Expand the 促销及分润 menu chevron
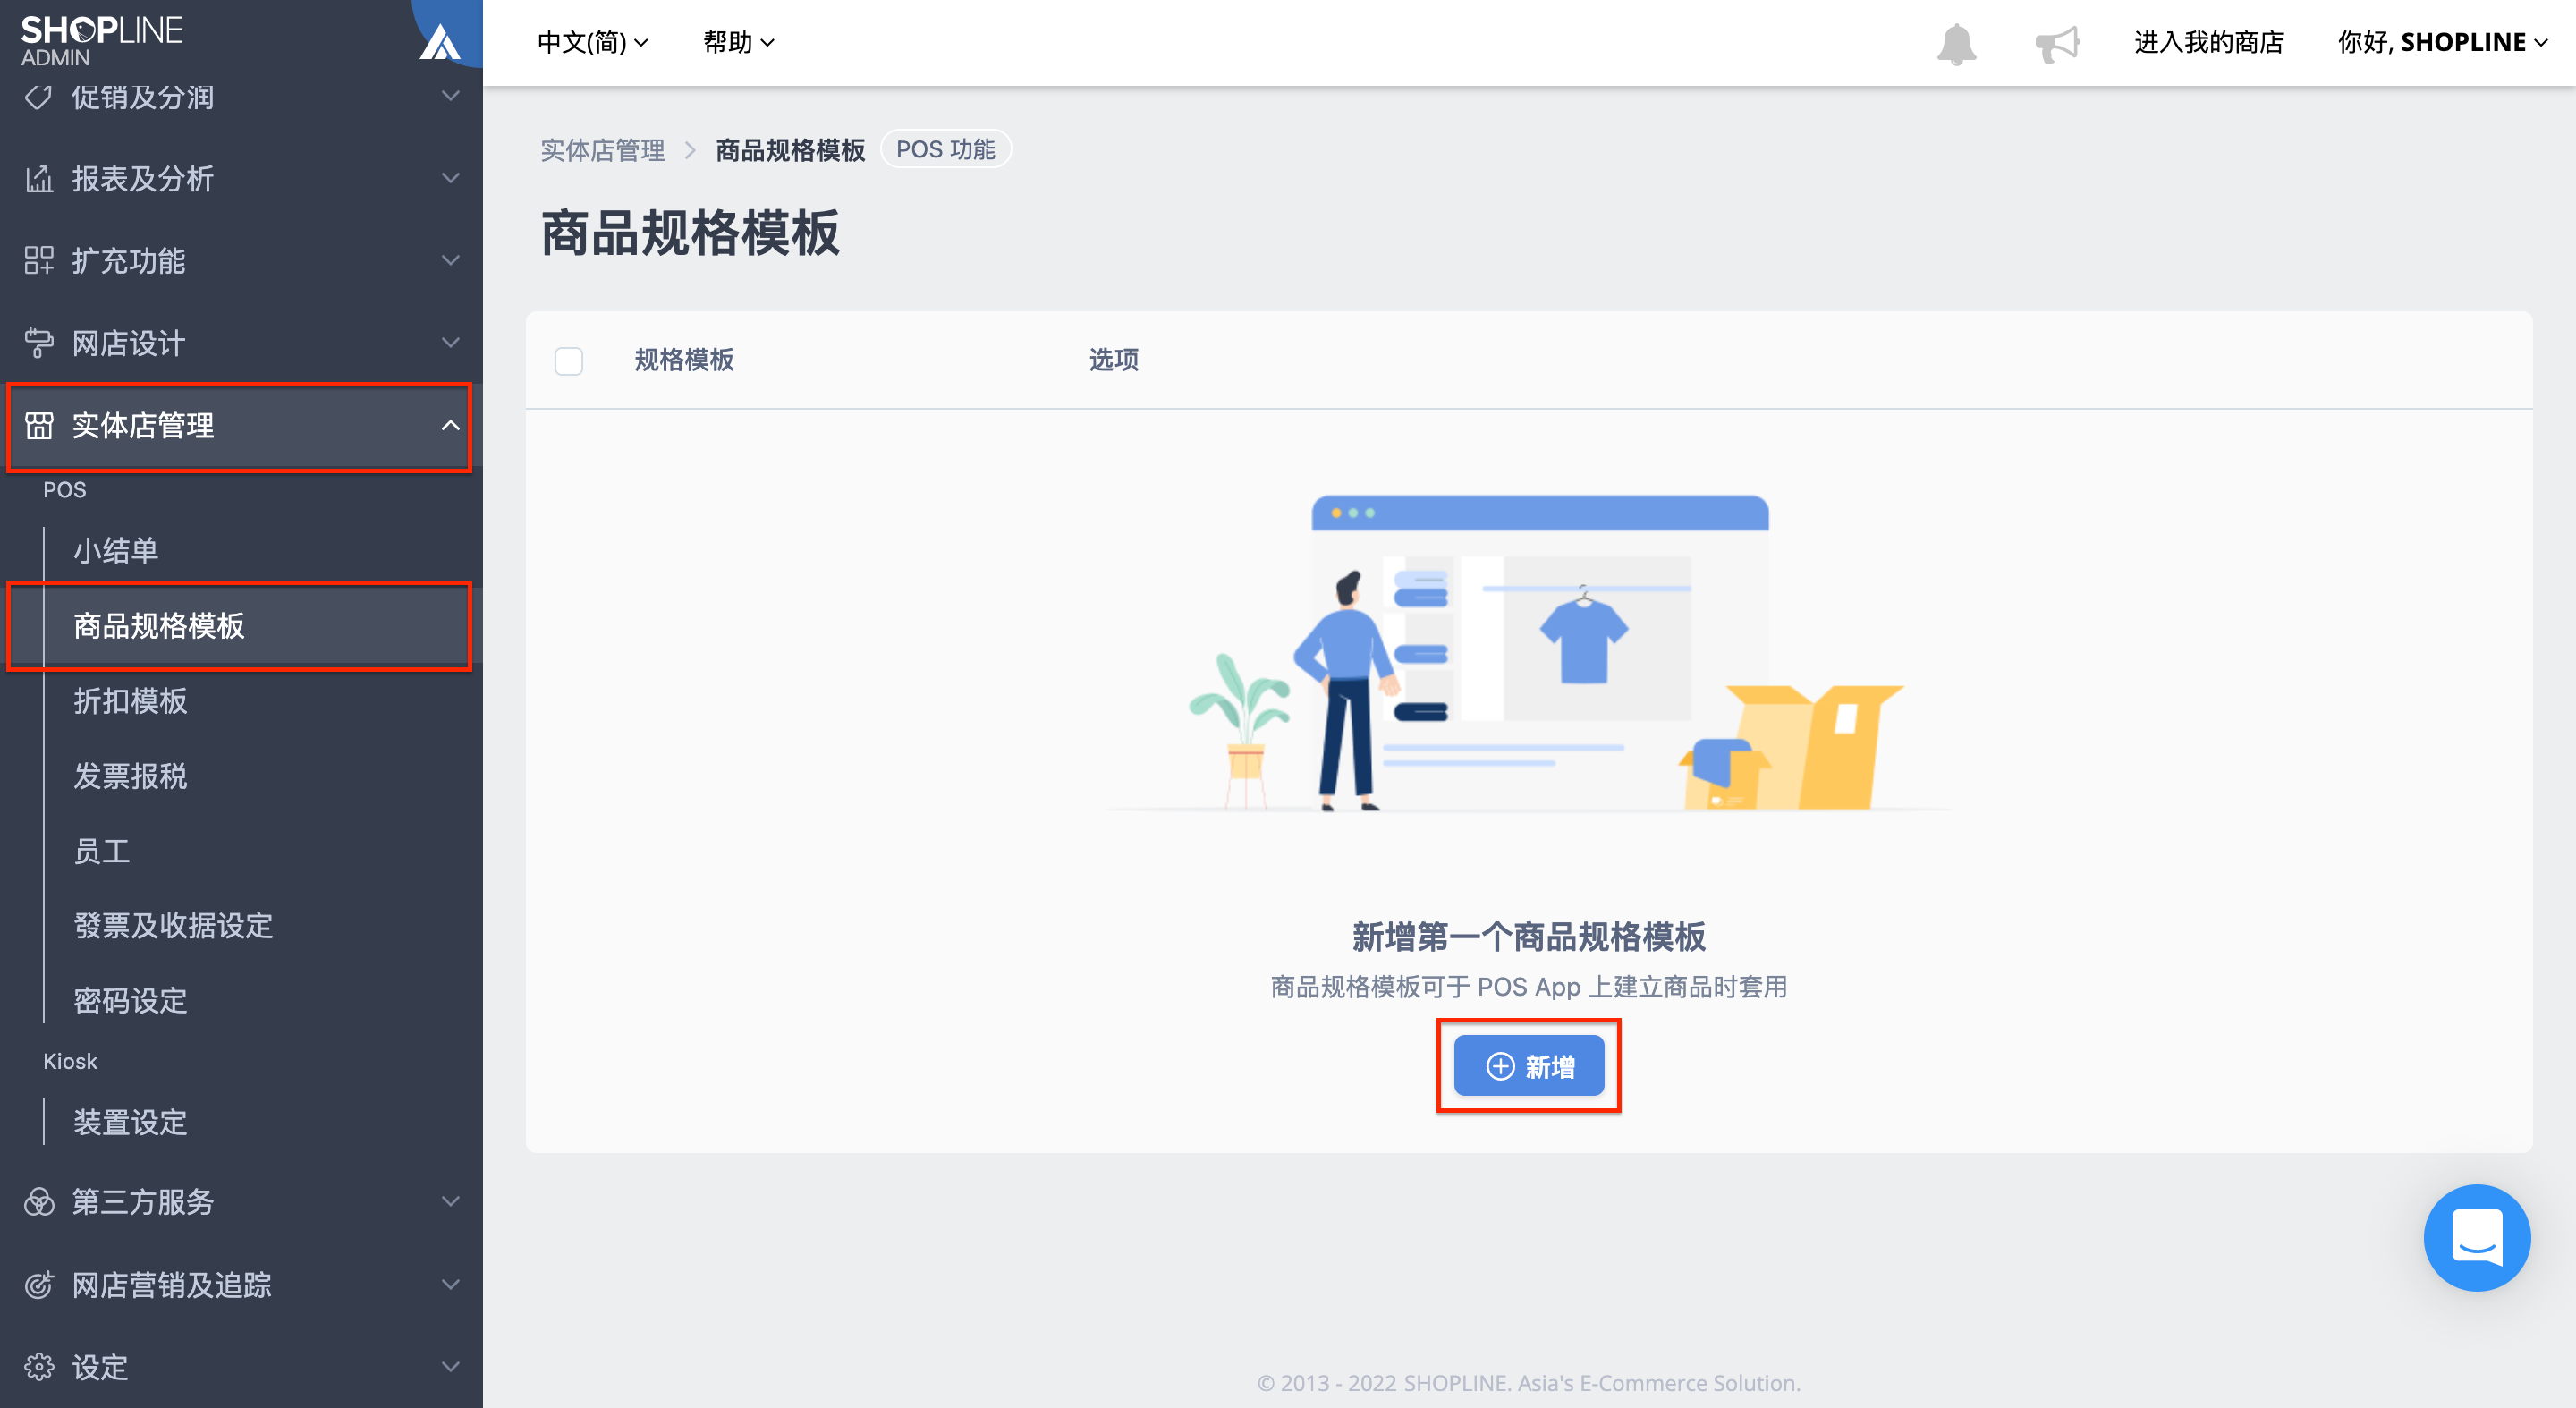The height and width of the screenshot is (1408, 2576). [451, 96]
